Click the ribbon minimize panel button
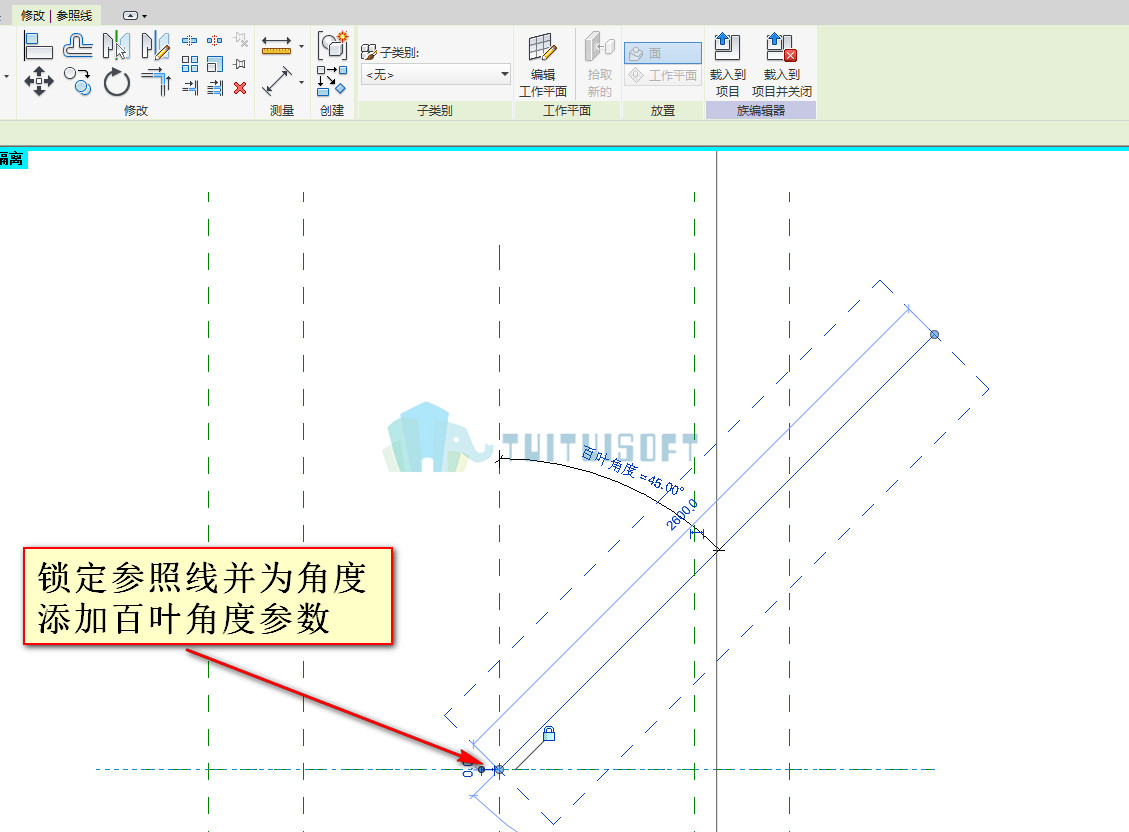1129x832 pixels. tap(130, 15)
